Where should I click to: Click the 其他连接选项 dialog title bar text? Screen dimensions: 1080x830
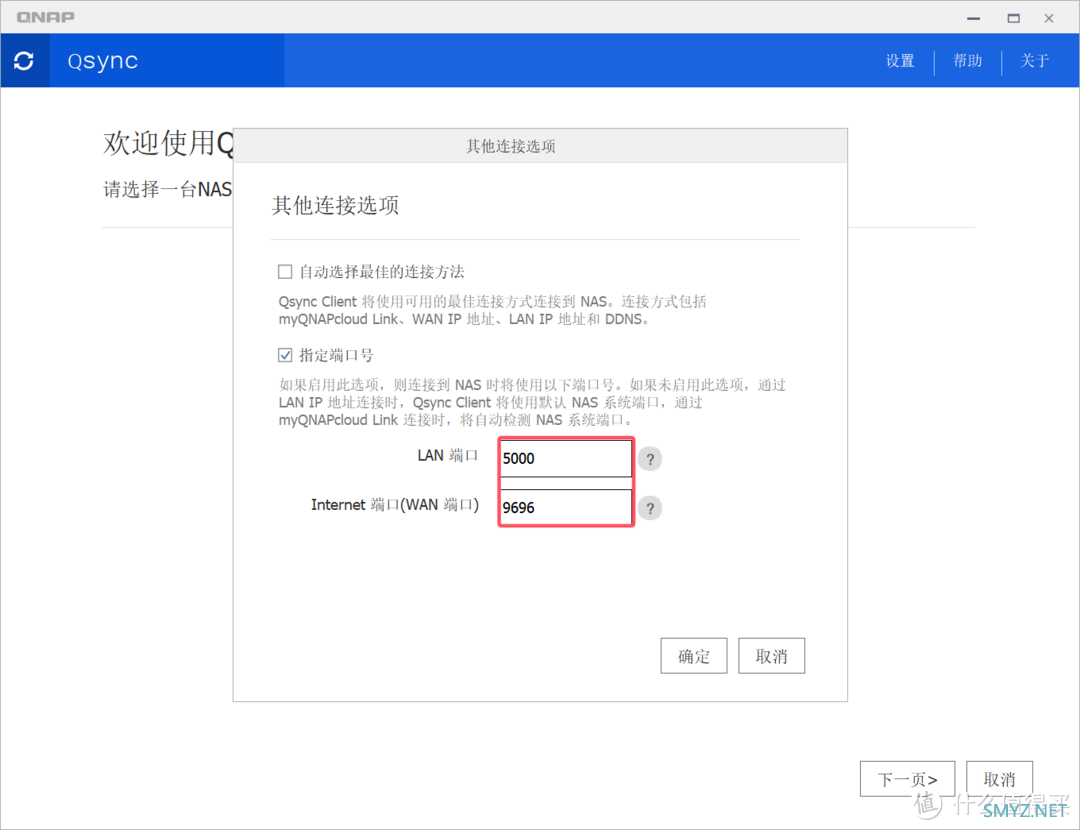(x=510, y=146)
